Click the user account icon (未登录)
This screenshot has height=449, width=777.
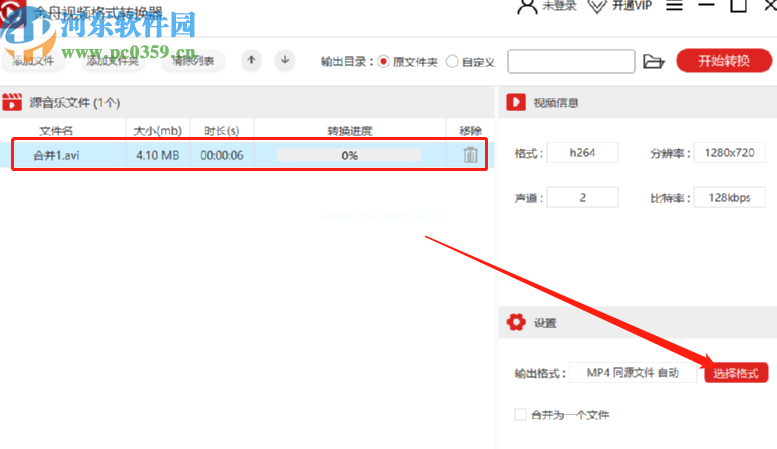pos(527,6)
